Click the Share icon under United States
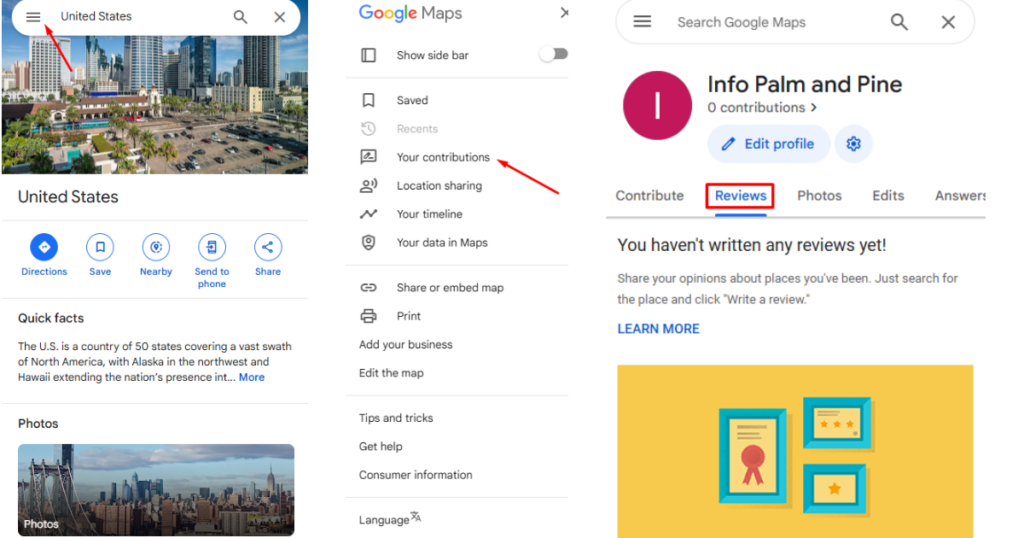The width and height of the screenshot is (1024, 538). (268, 247)
